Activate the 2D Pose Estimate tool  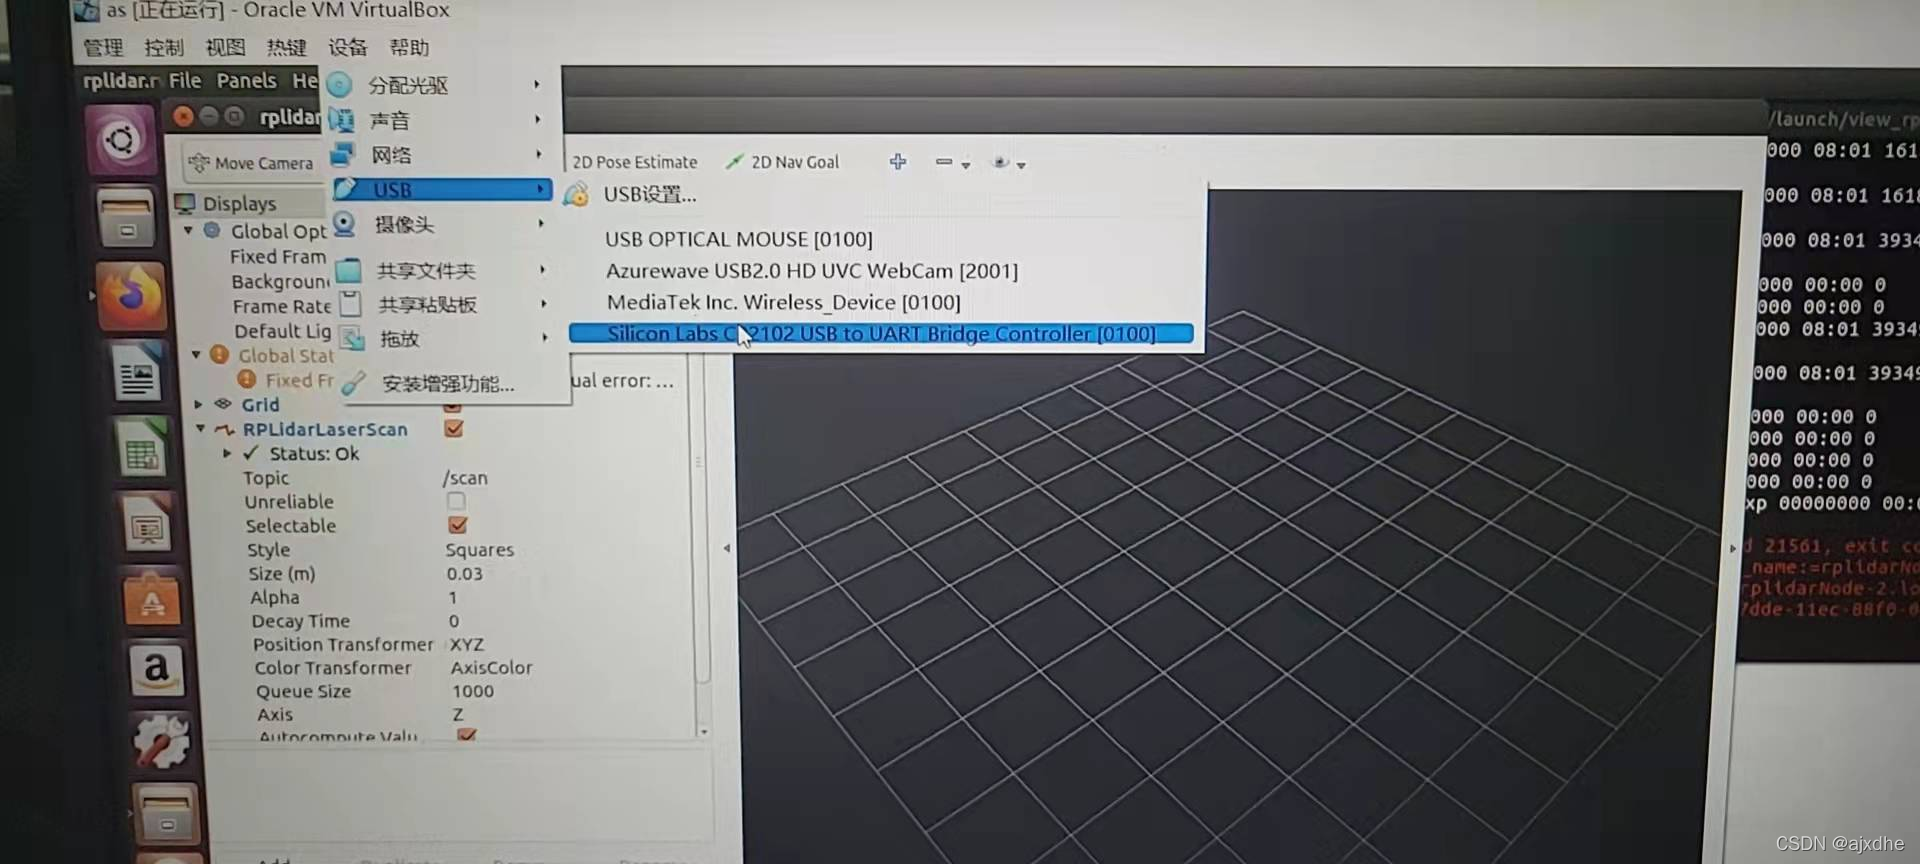[x=634, y=162]
